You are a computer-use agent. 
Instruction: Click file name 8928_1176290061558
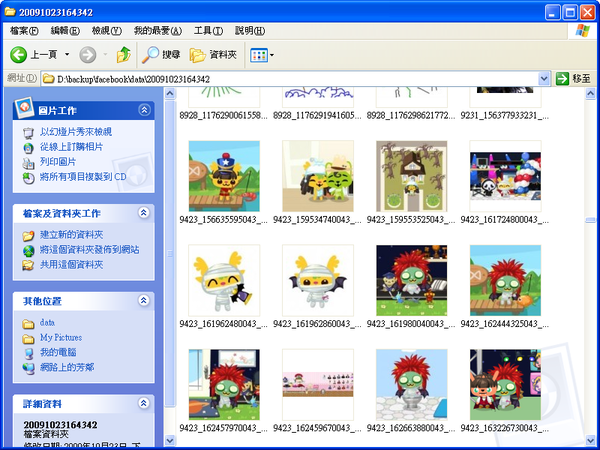223,115
